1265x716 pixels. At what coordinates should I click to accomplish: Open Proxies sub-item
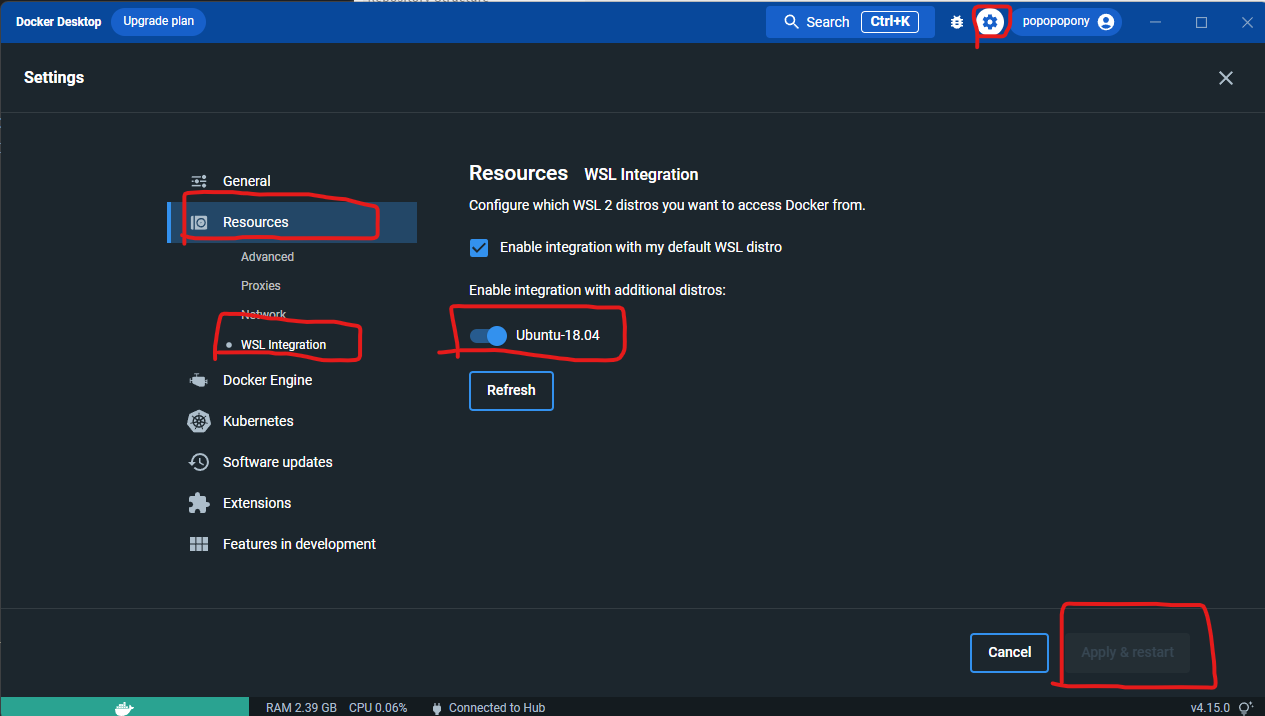point(261,286)
